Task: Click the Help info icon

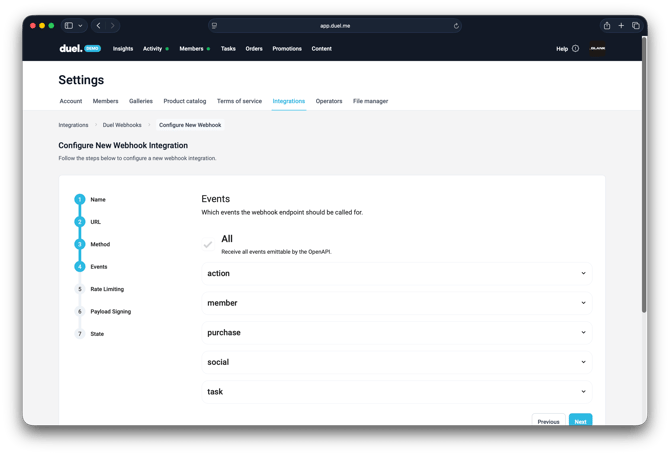Action: click(x=575, y=48)
